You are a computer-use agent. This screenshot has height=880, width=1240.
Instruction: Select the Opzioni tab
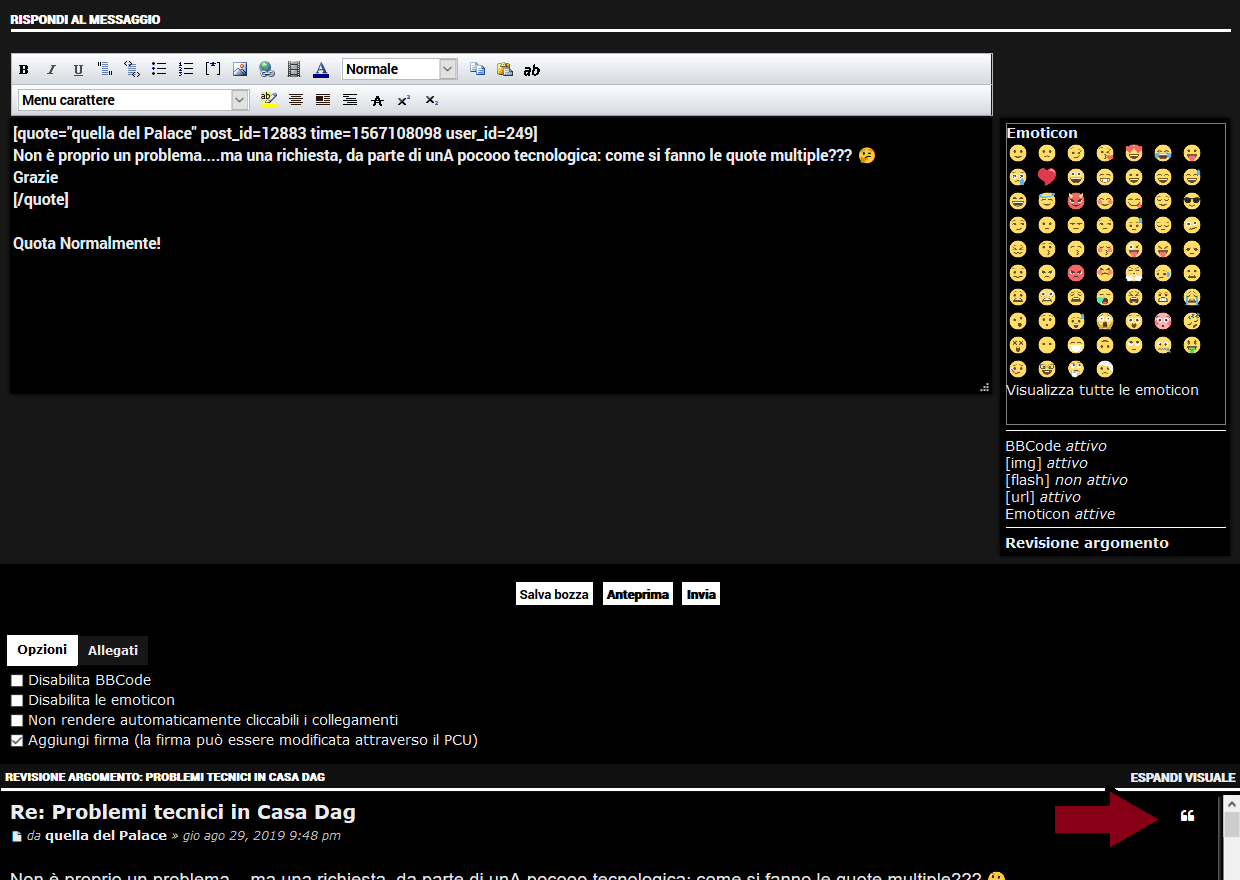pos(42,650)
